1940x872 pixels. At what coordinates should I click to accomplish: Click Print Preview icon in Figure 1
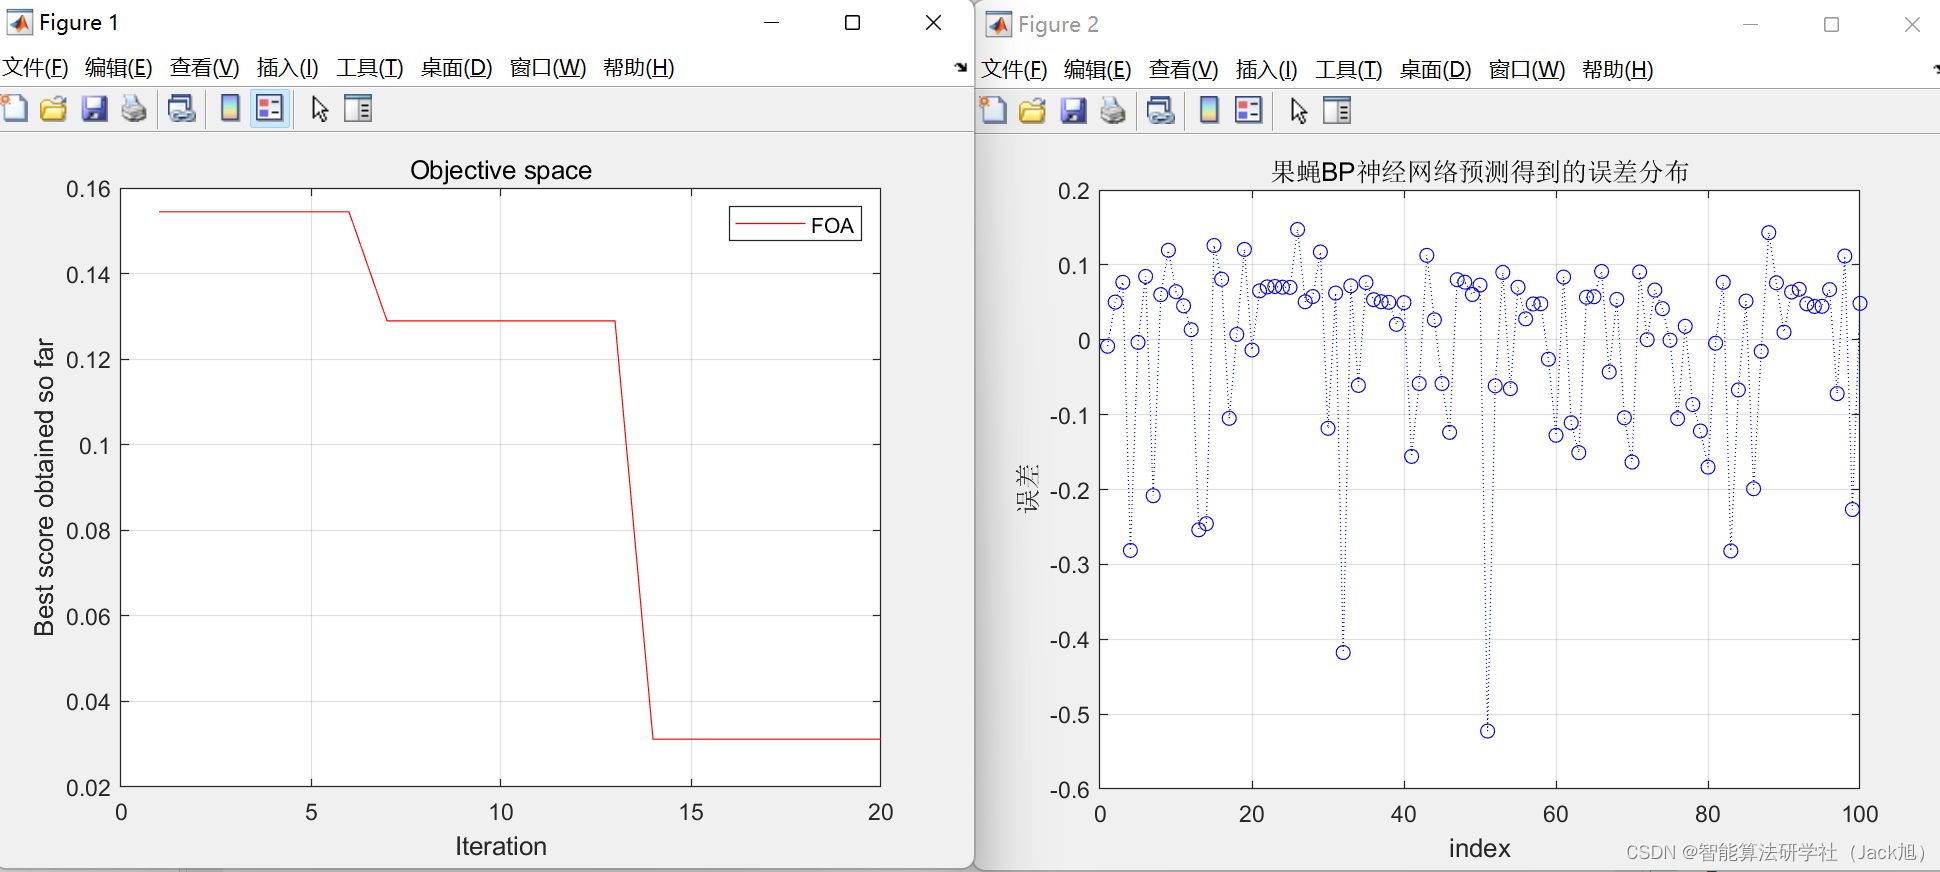coord(181,108)
